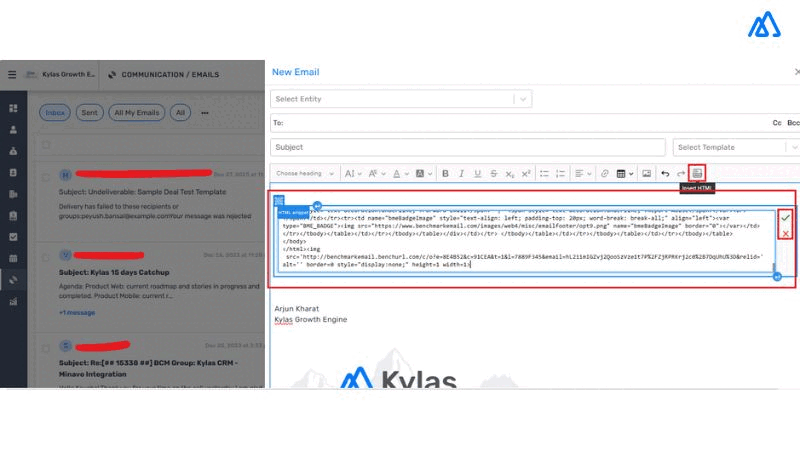Viewport: 800px width, 450px height.
Task: Switch to the All My Emails tab
Action: click(x=137, y=113)
